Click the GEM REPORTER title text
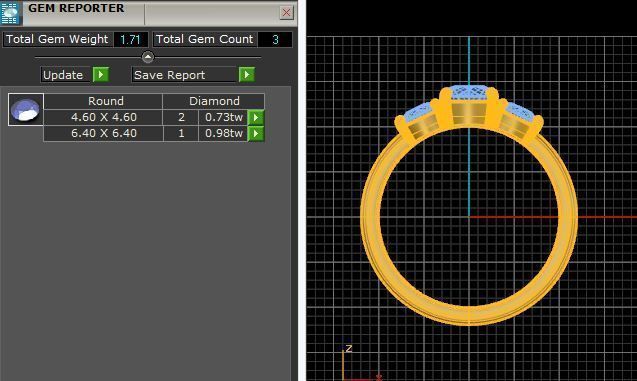 click(76, 8)
